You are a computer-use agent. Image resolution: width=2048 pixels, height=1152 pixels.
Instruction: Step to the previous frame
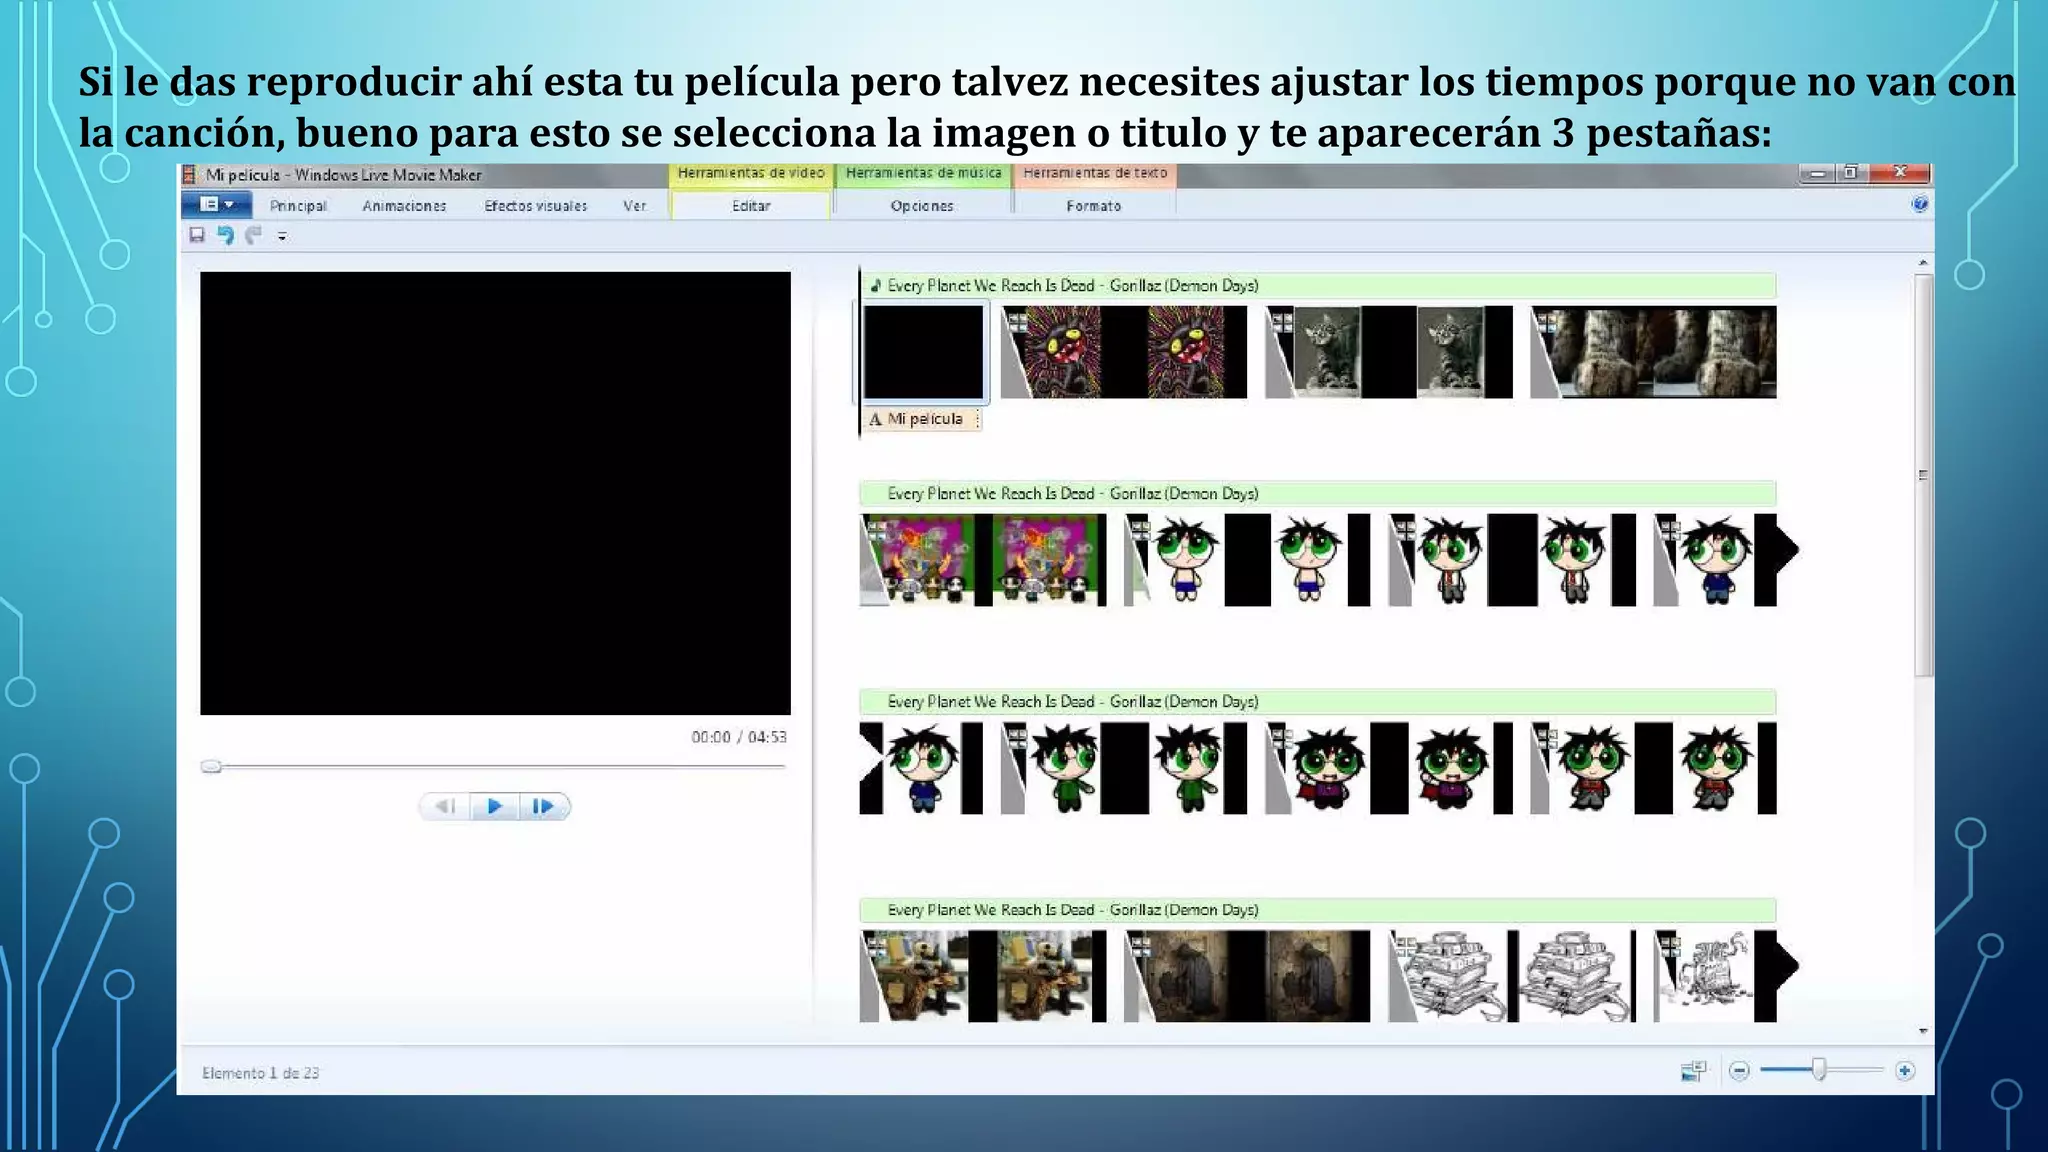(x=445, y=806)
